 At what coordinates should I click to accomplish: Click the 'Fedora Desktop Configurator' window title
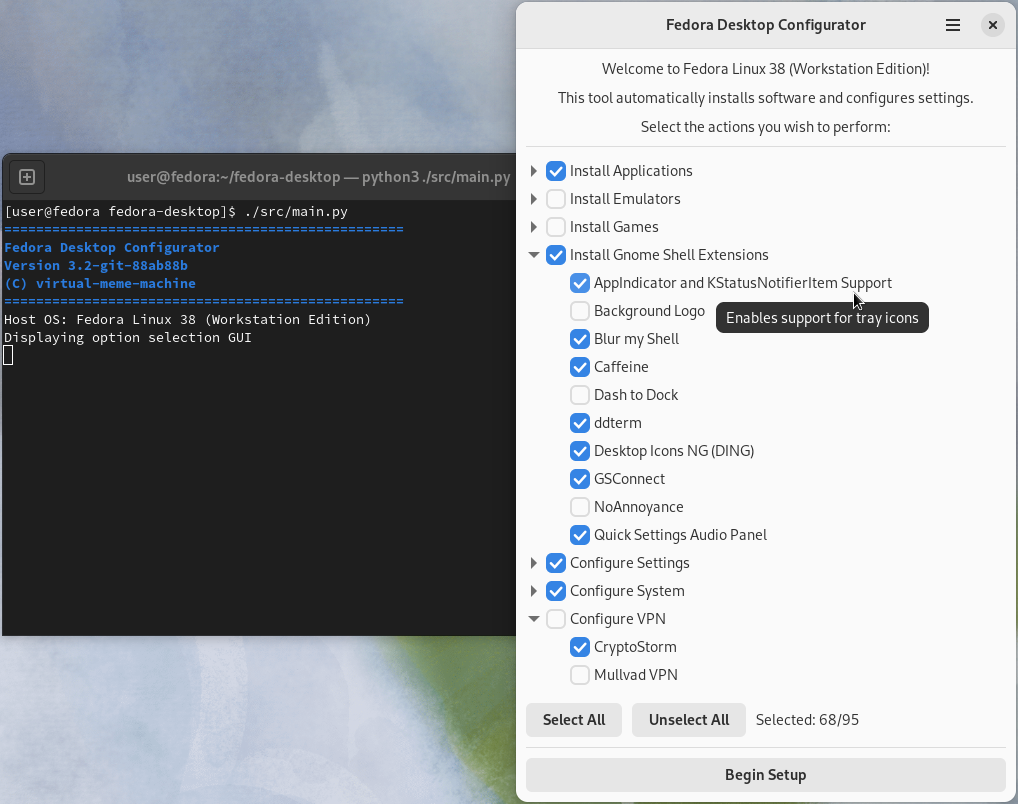[765, 25]
